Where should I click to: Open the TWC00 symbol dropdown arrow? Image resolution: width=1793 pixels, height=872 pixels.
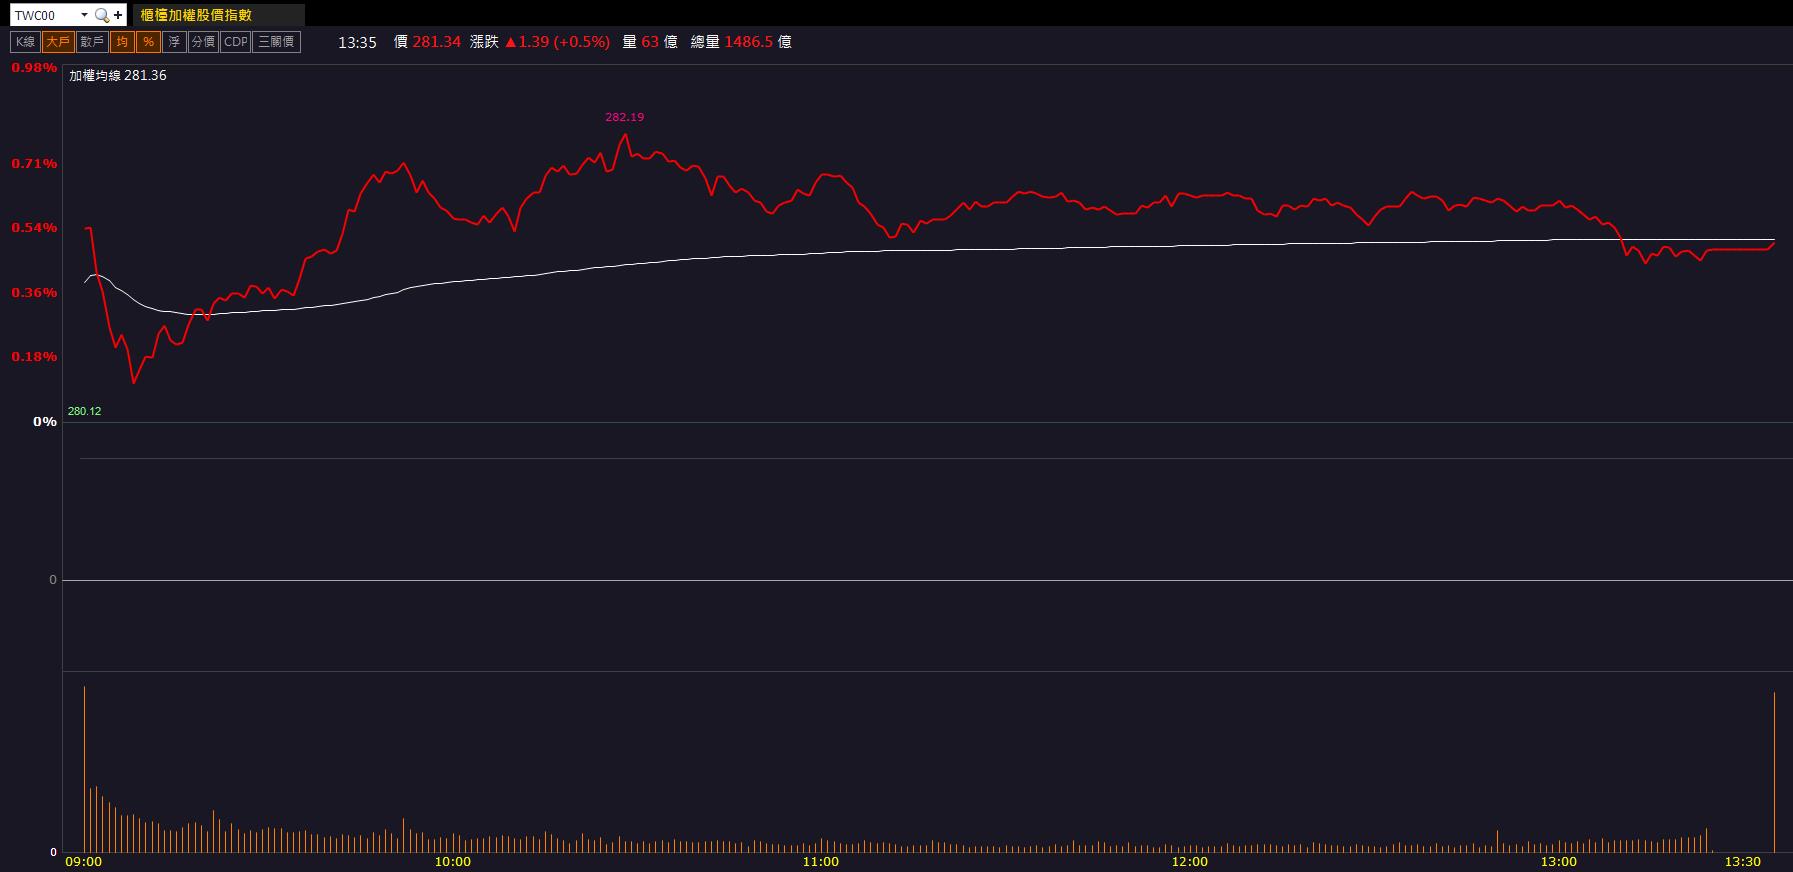click(x=84, y=15)
